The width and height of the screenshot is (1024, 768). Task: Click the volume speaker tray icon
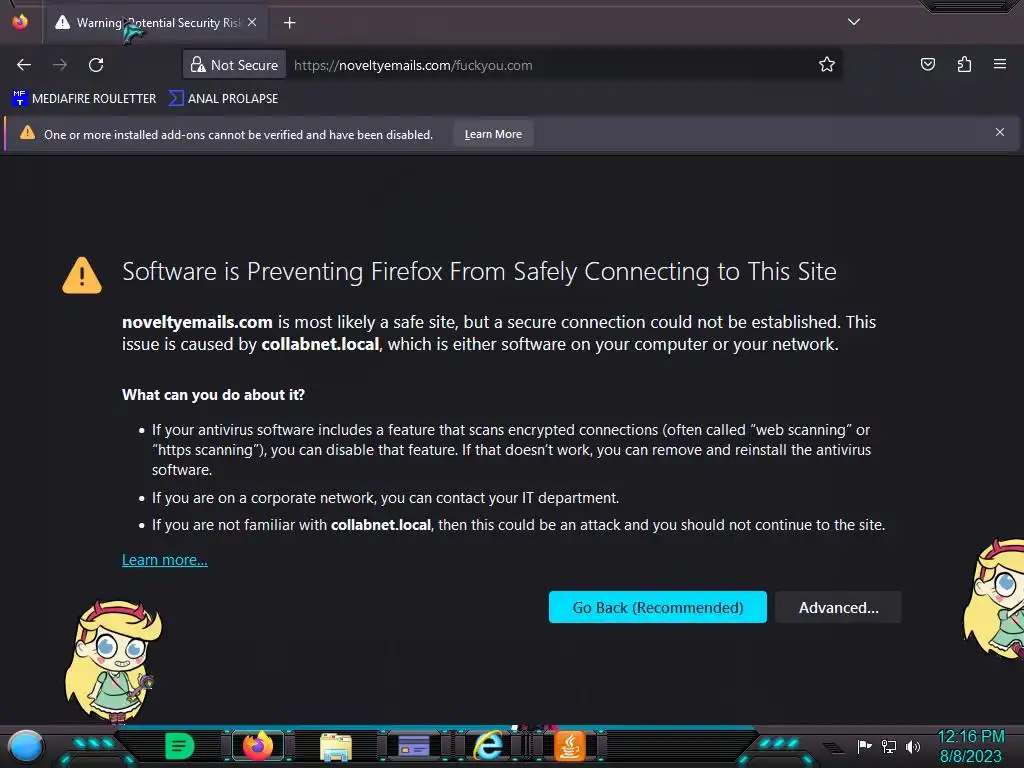pyautogui.click(x=913, y=746)
